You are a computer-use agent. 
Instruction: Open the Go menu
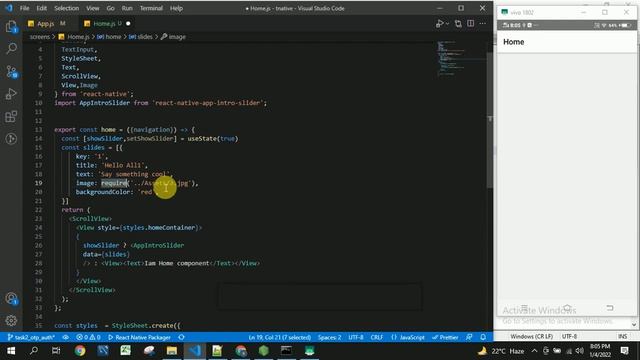[110, 8]
